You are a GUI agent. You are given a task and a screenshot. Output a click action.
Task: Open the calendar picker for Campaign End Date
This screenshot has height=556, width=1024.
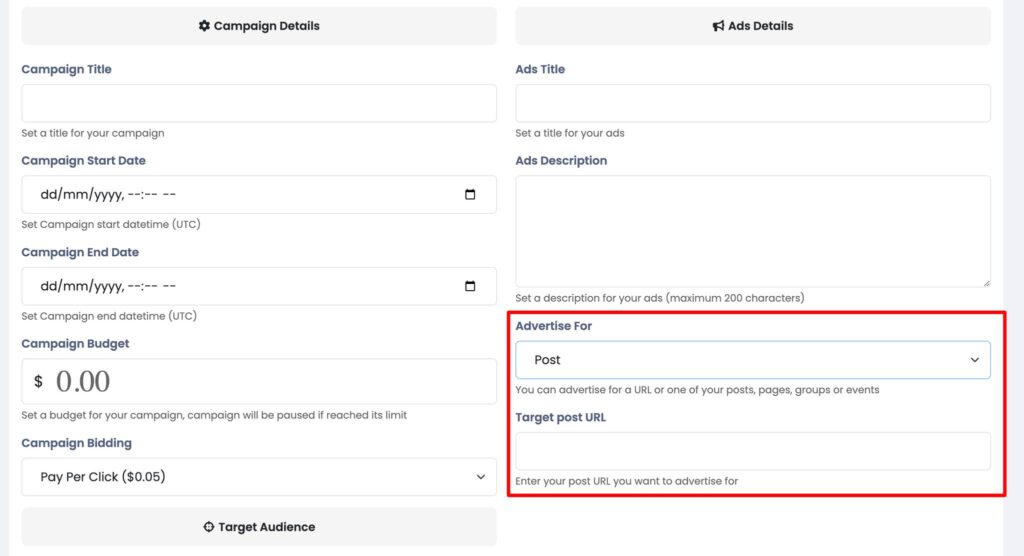[x=470, y=286]
